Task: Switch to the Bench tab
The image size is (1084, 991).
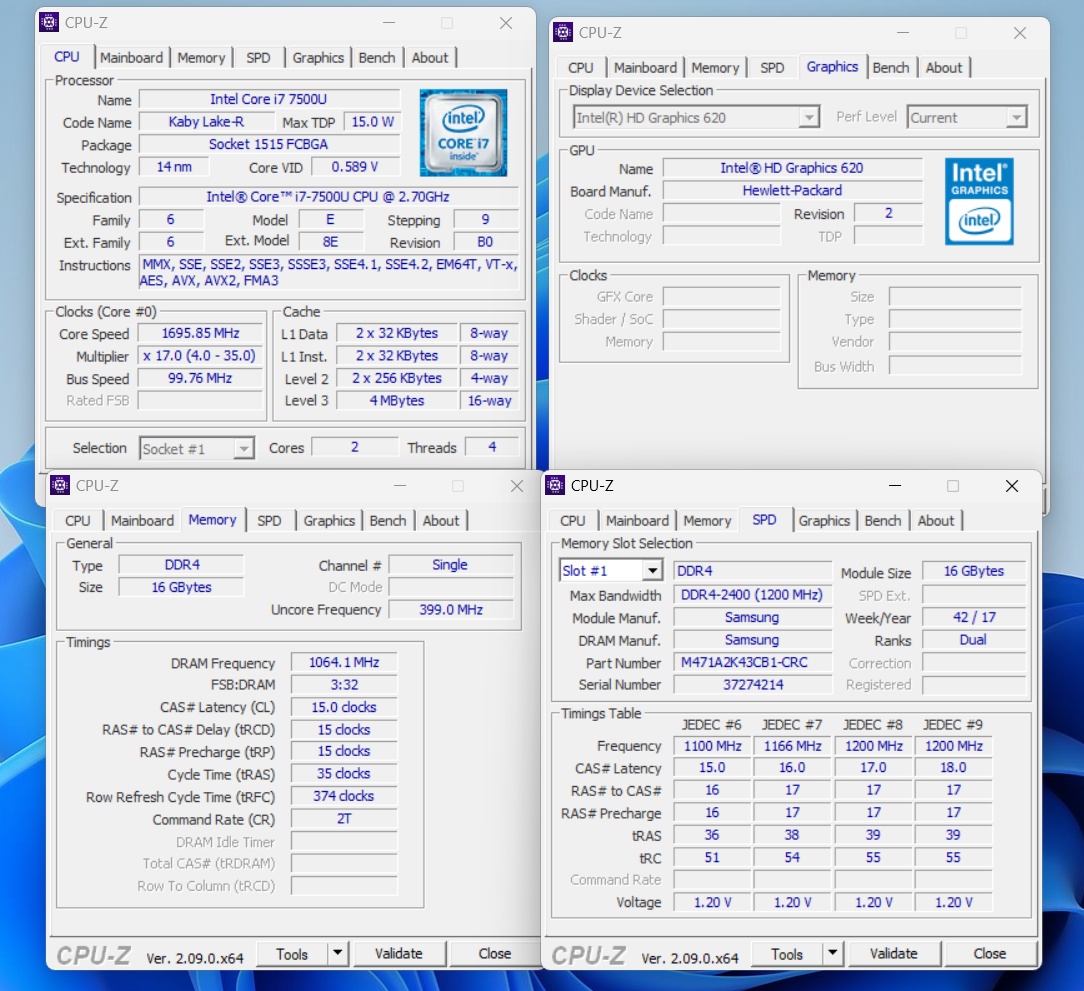Action: click(377, 57)
